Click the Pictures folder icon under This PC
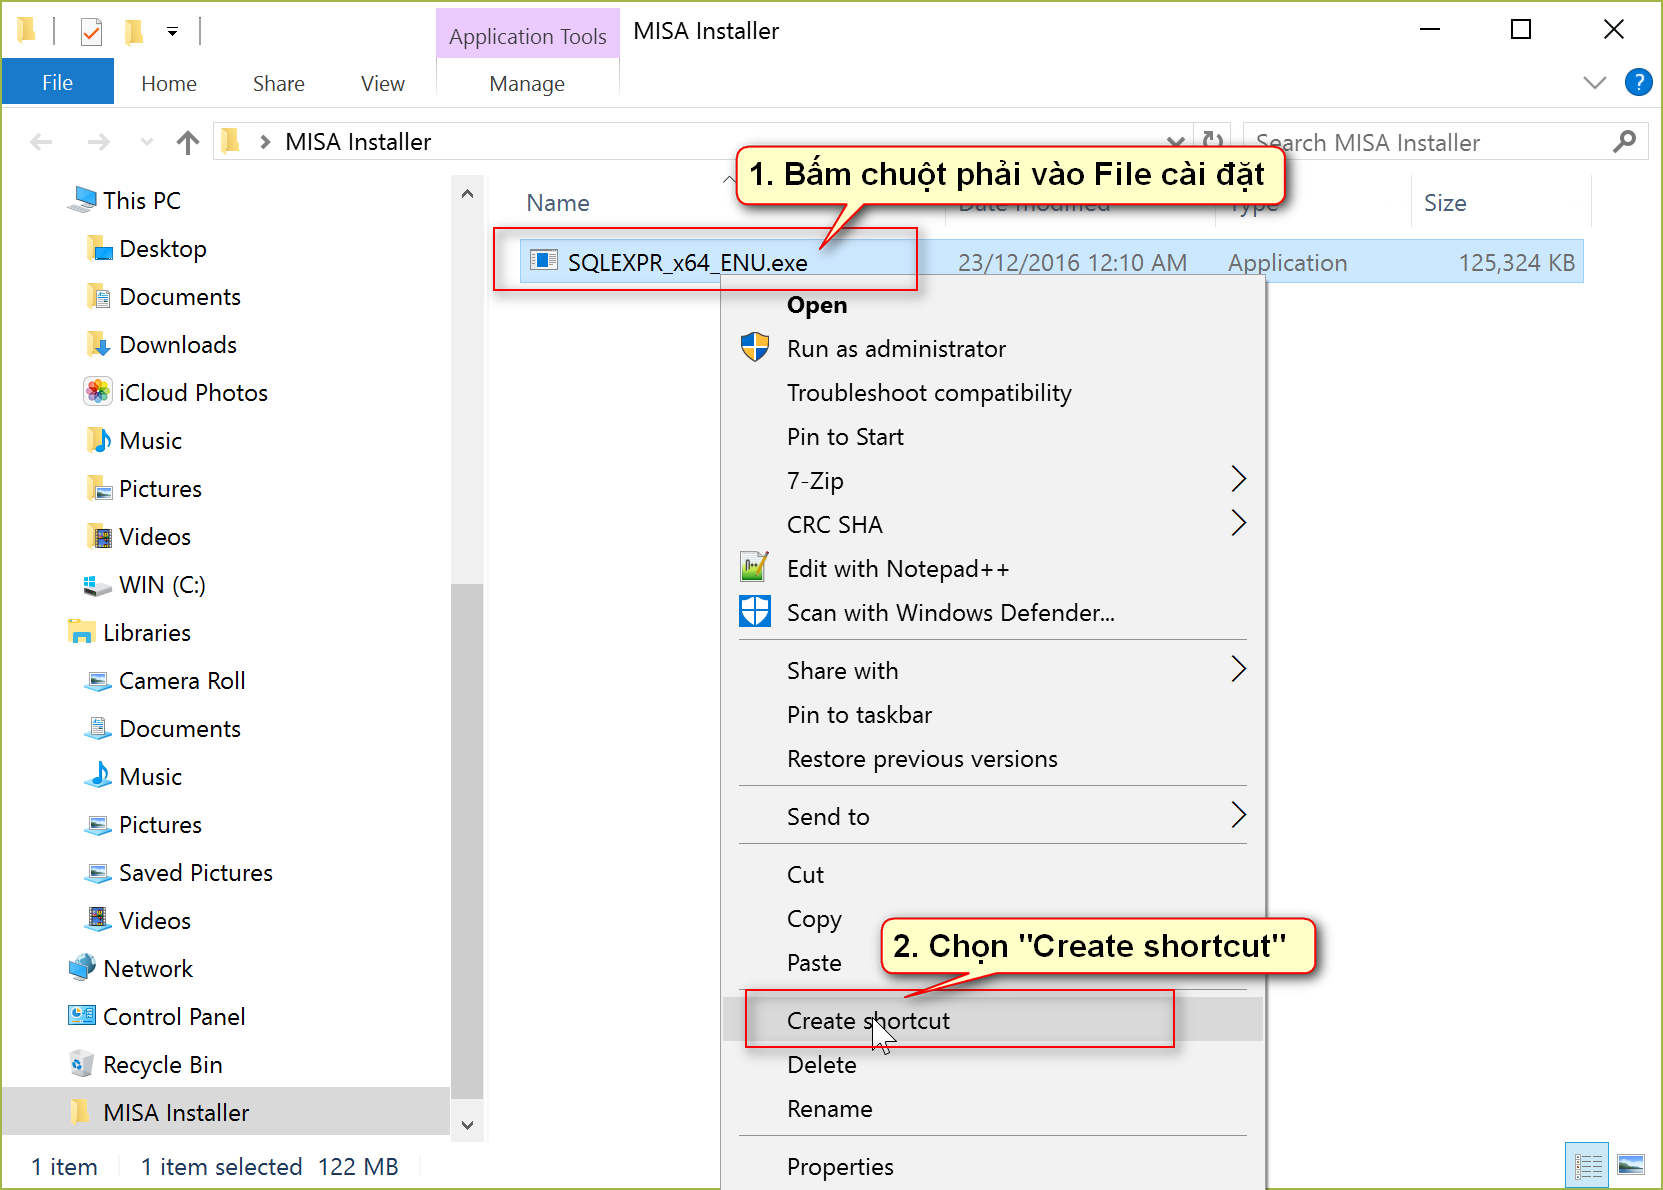The image size is (1663, 1190). (x=98, y=488)
